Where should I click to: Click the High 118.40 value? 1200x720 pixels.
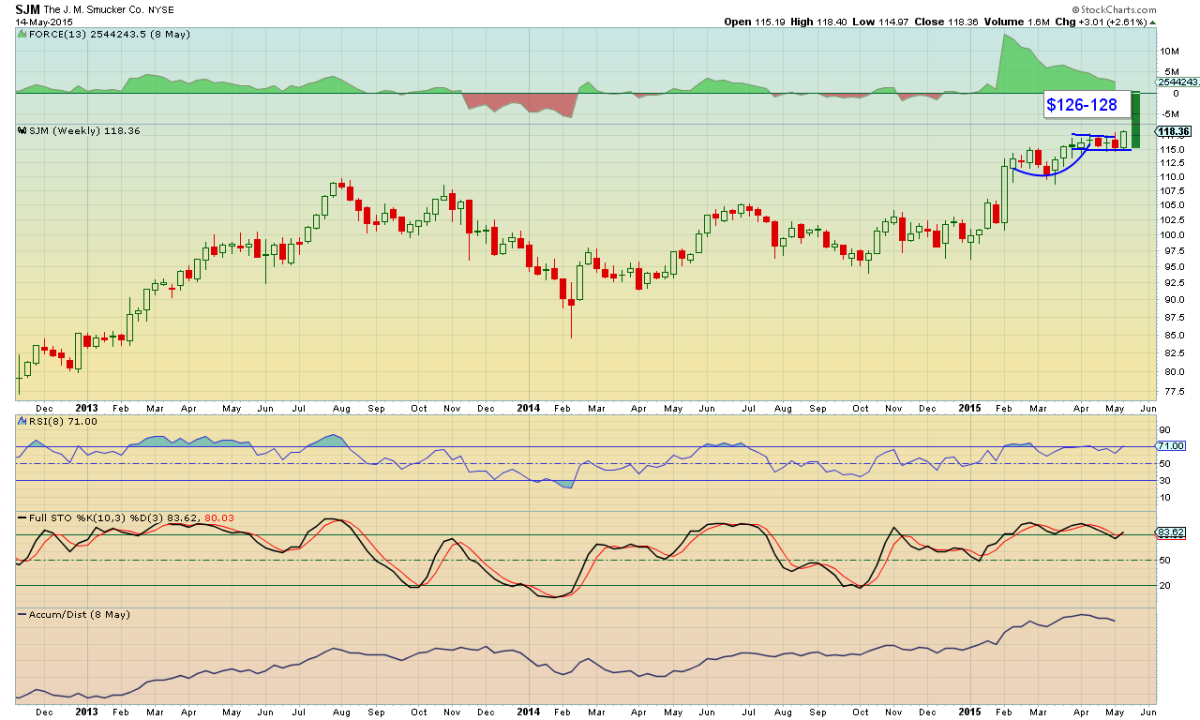tap(819, 20)
